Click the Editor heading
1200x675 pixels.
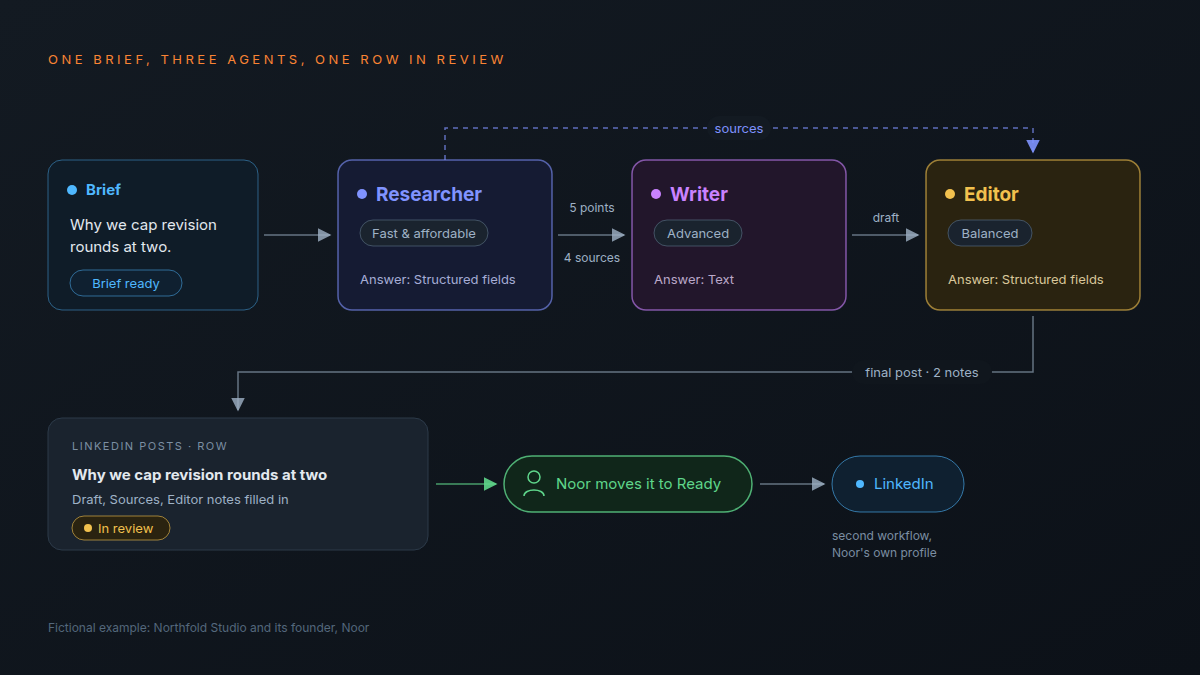point(991,194)
